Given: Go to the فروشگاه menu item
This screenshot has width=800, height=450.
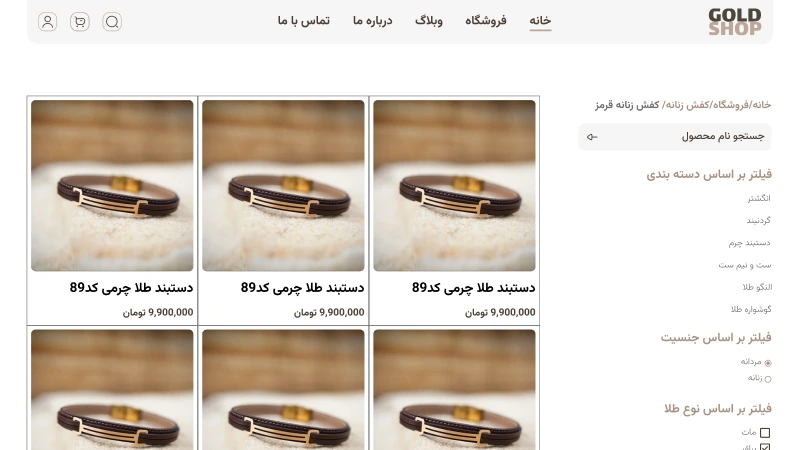Looking at the screenshot, I should coord(486,21).
